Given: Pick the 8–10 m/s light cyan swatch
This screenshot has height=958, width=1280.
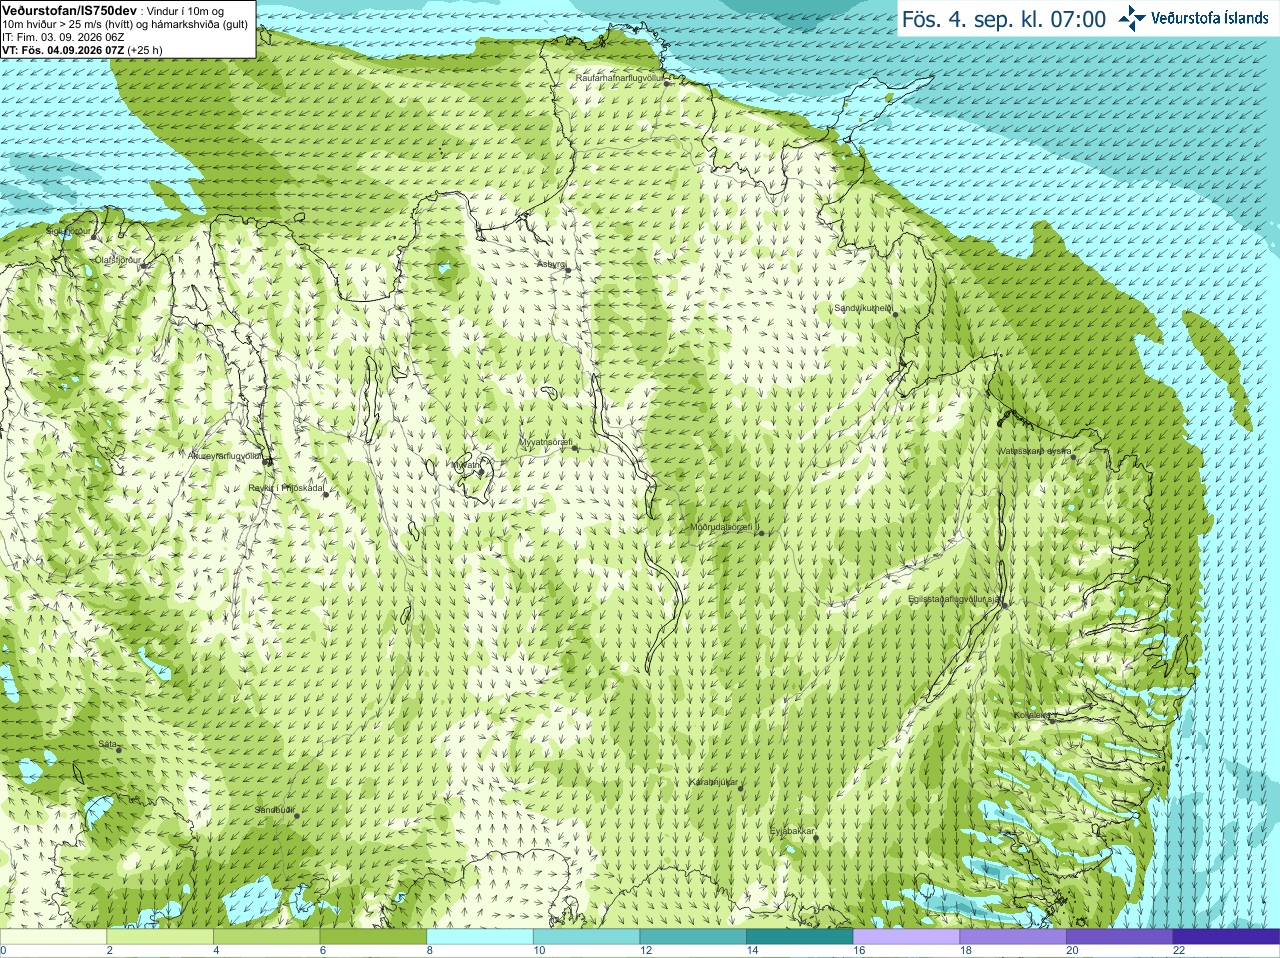Looking at the screenshot, I should pyautogui.click(x=479, y=937).
